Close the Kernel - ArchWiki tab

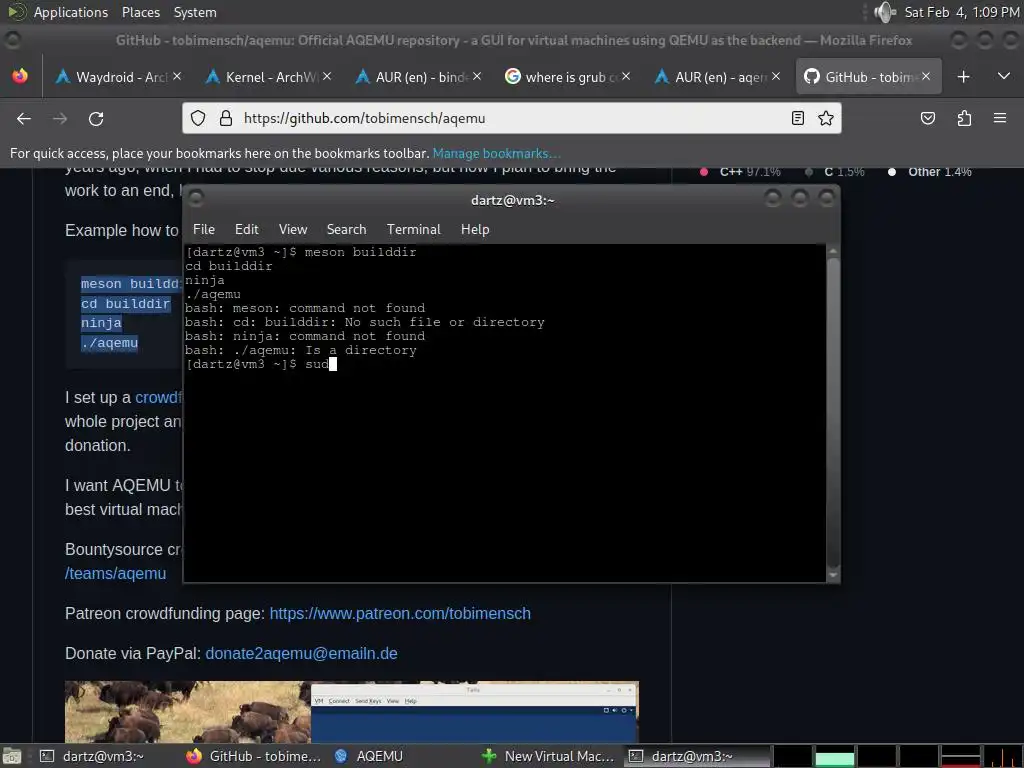pos(327,76)
